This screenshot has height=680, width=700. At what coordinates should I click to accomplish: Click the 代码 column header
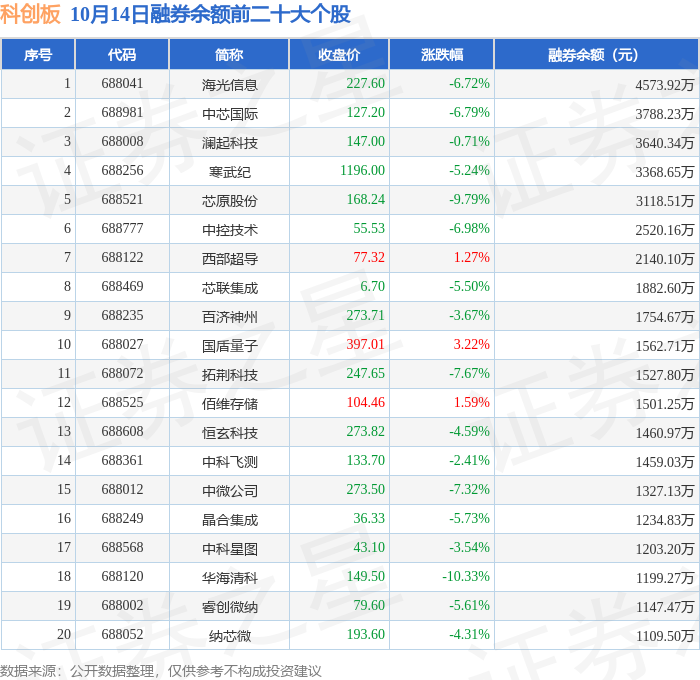click(122, 54)
